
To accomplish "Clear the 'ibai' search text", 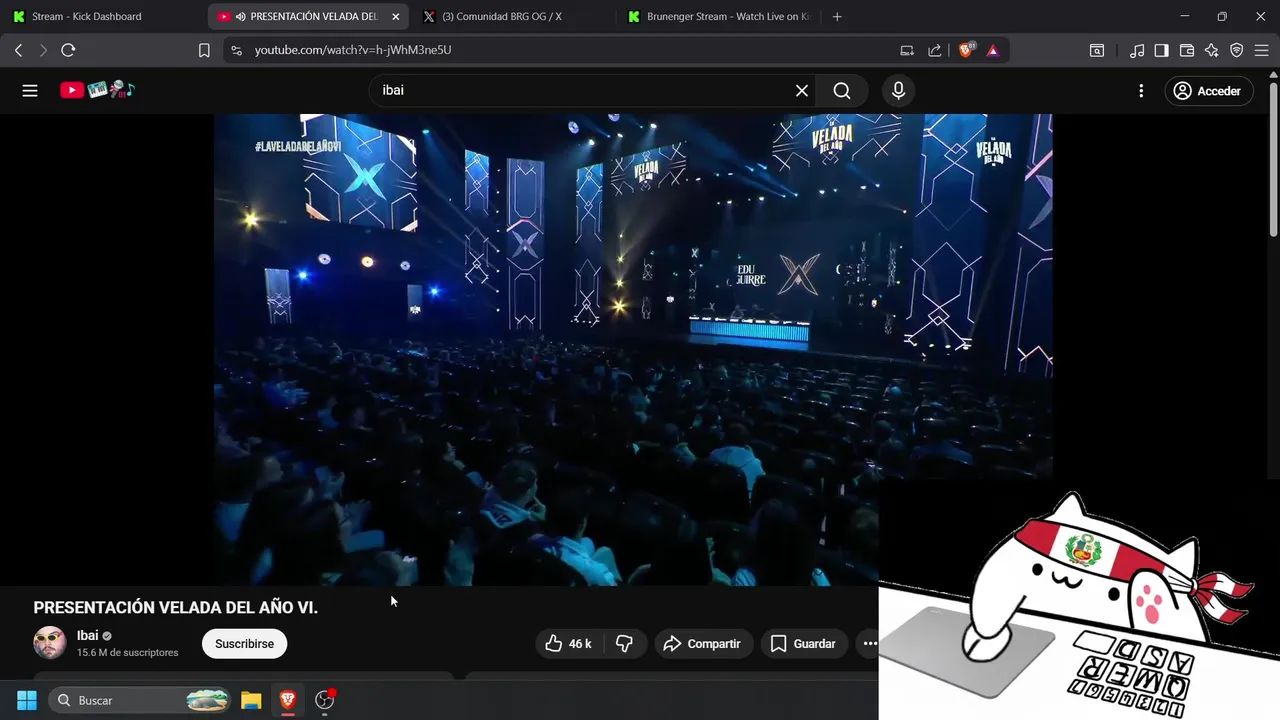I will [802, 91].
